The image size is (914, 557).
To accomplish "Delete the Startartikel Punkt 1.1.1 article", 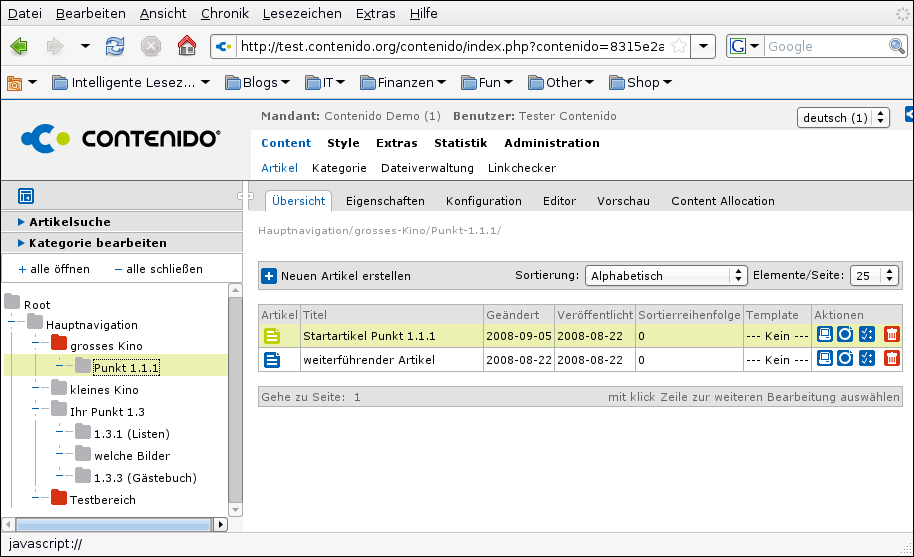I will (x=892, y=335).
